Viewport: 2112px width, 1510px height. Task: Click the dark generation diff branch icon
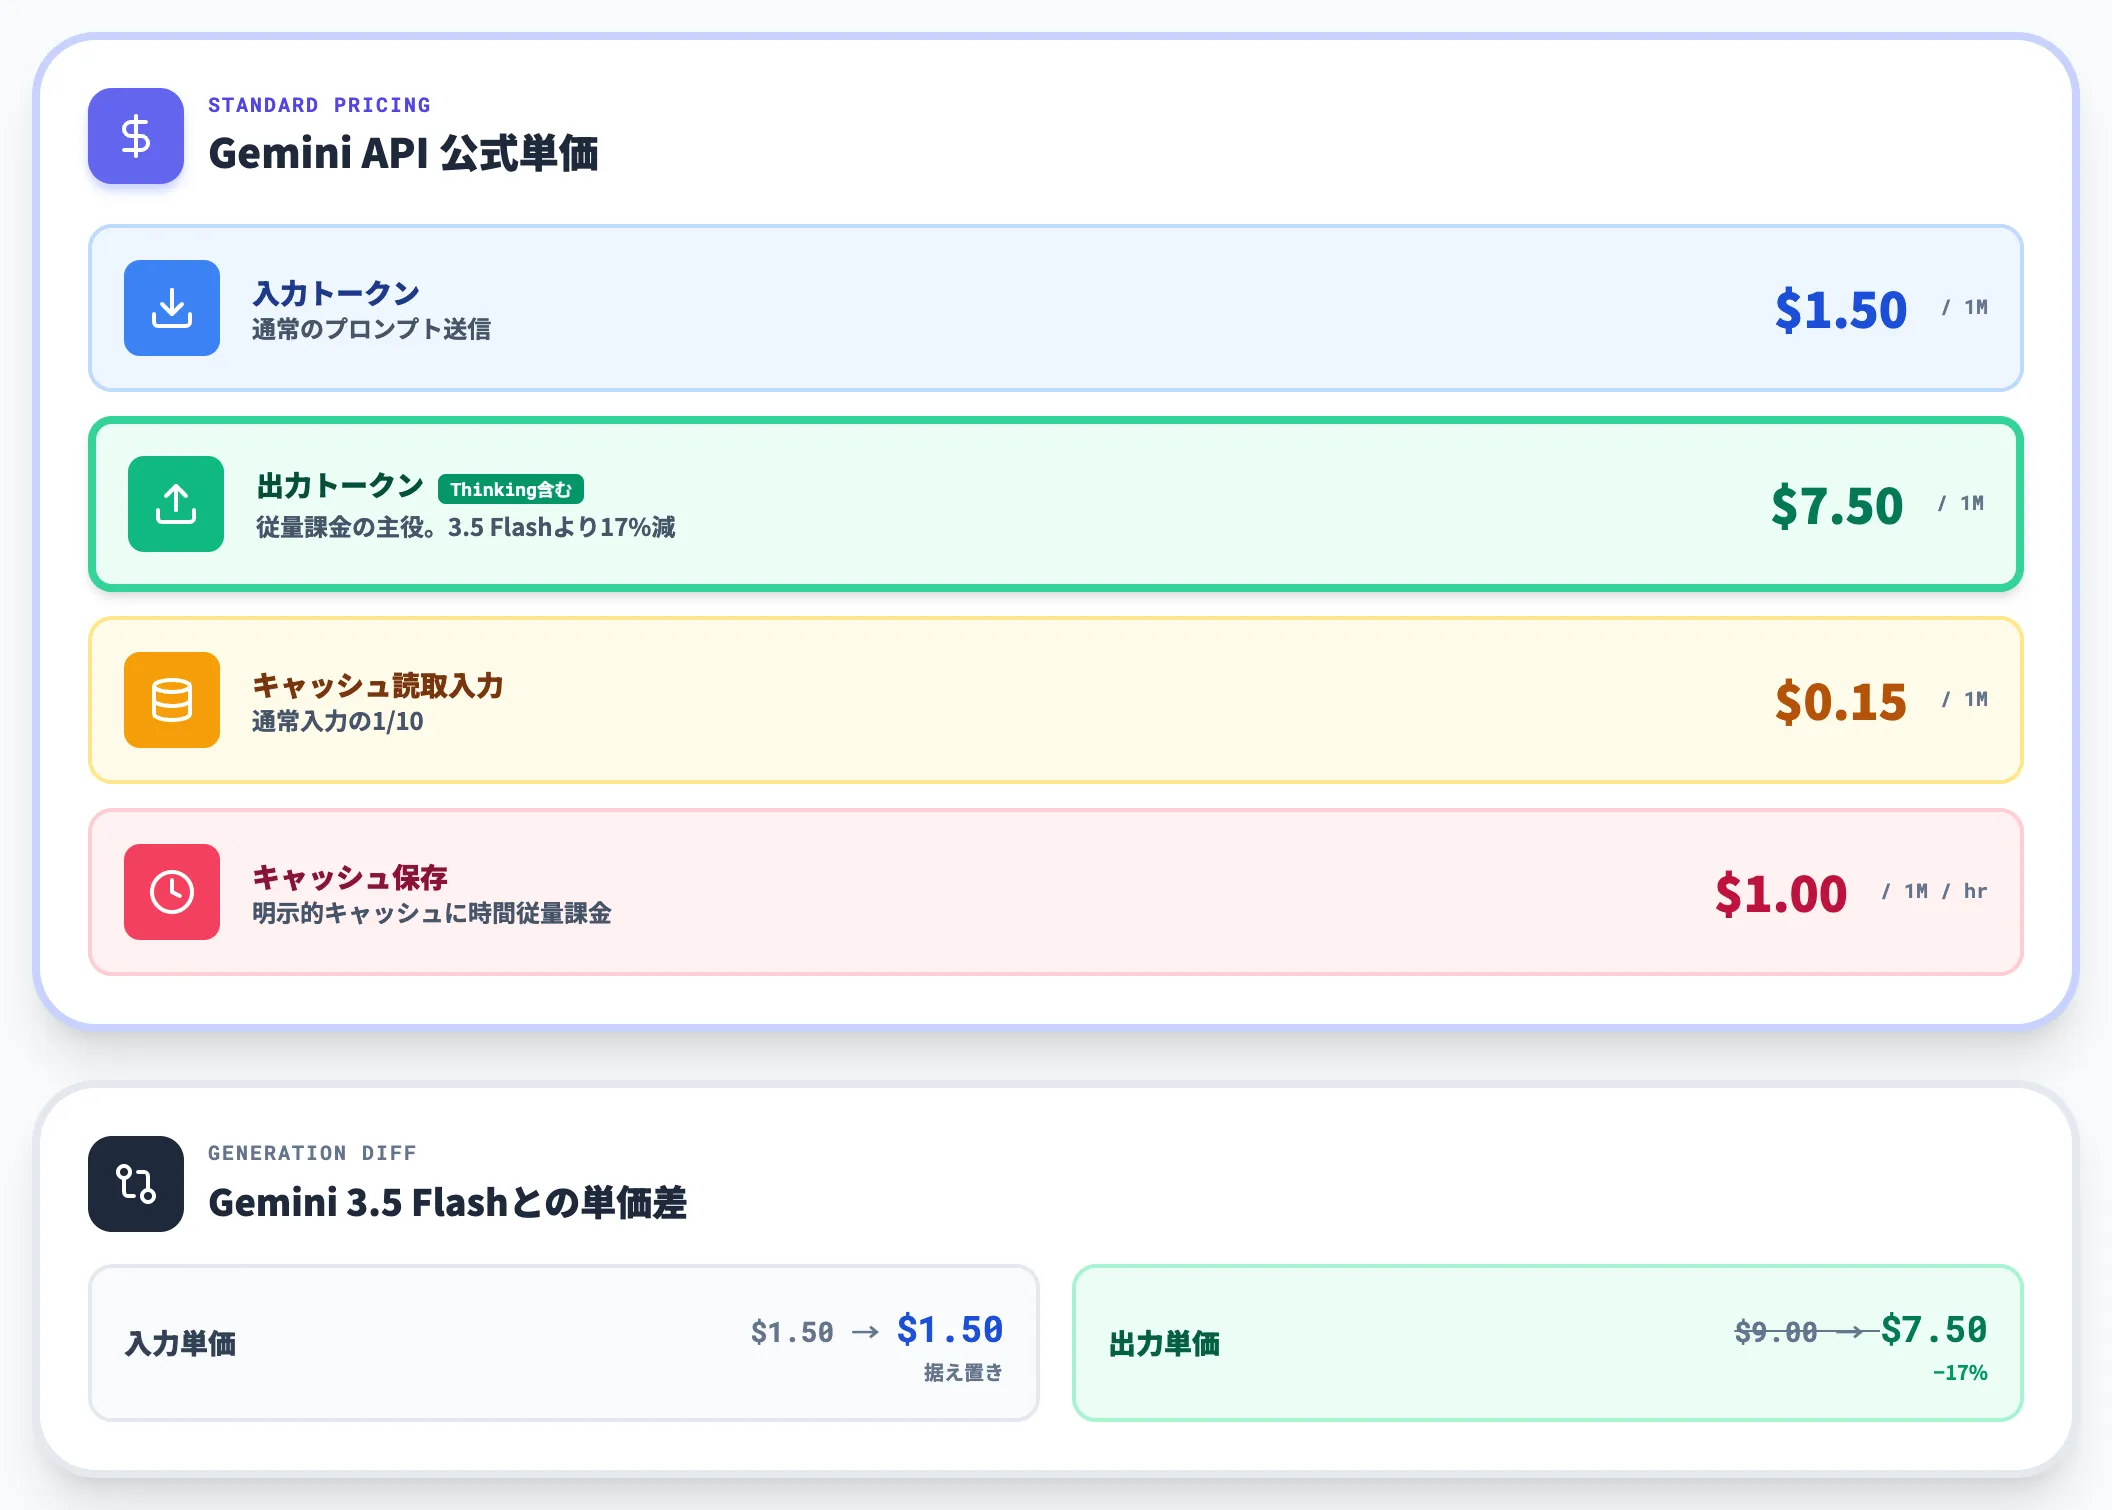click(136, 1184)
